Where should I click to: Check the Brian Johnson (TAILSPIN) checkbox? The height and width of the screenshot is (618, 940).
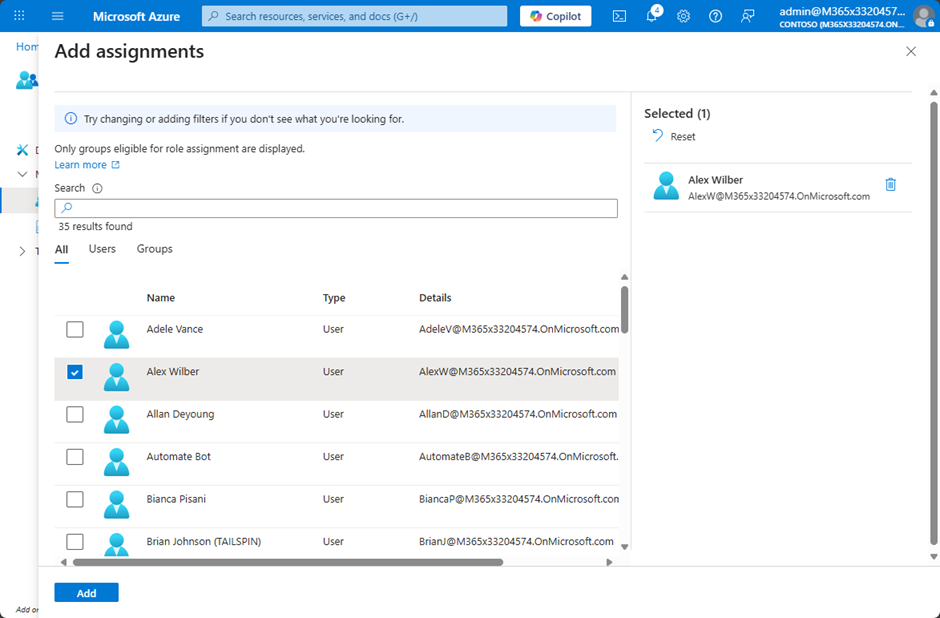pyautogui.click(x=75, y=542)
